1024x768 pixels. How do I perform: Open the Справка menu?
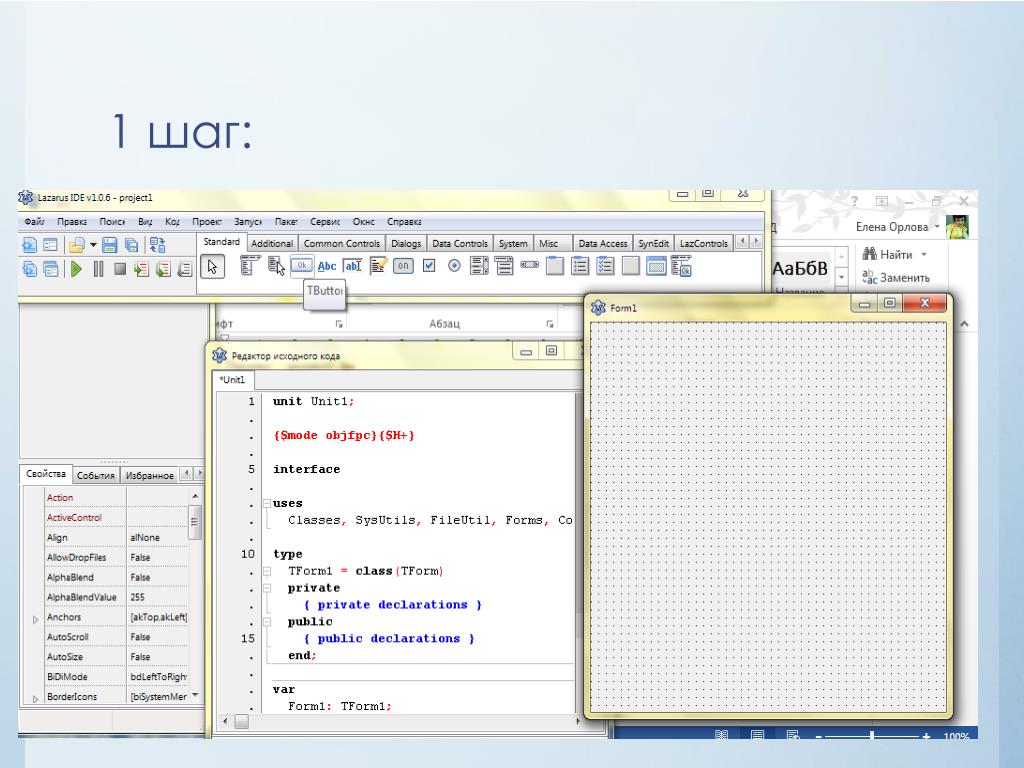[x=404, y=221]
